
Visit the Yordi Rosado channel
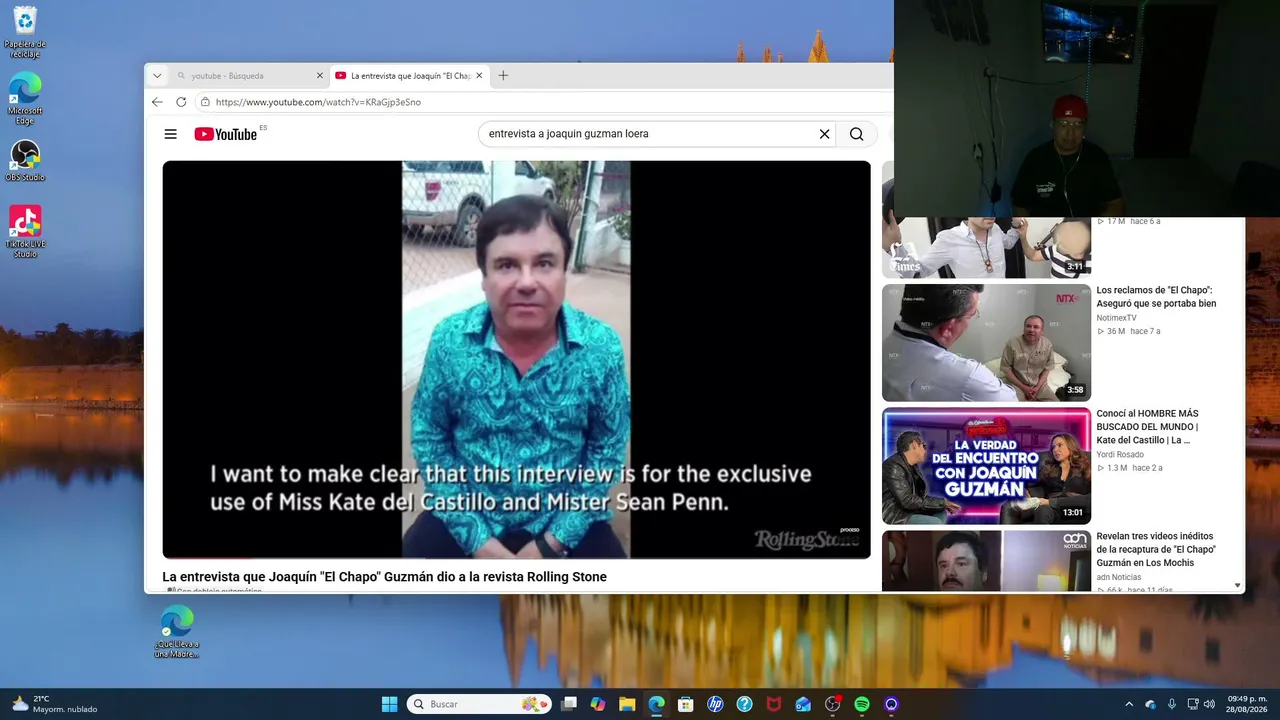(1120, 455)
